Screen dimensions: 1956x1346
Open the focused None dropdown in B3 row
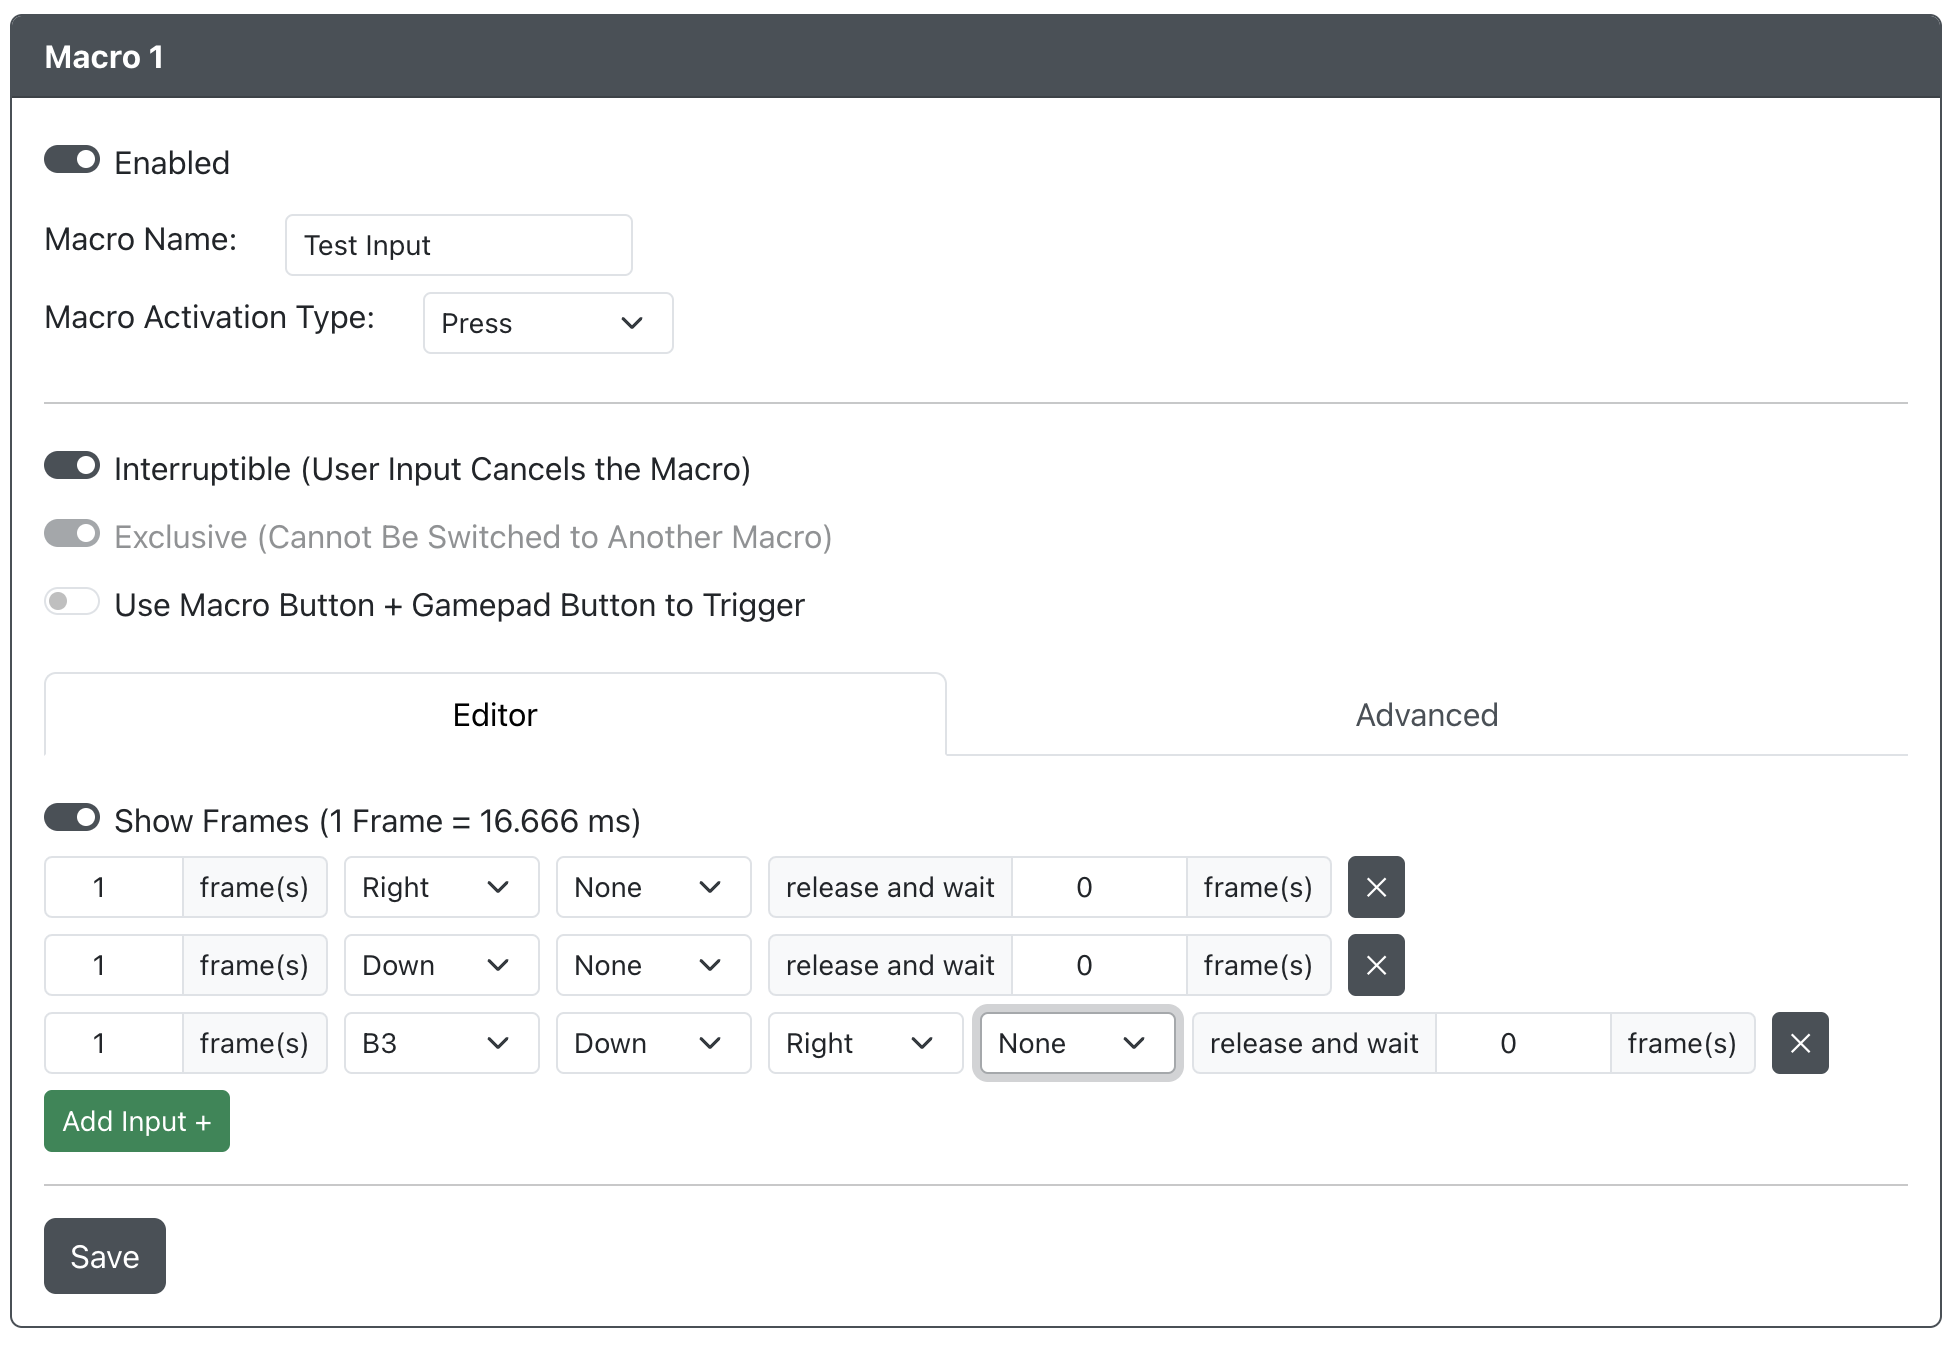1078,1043
